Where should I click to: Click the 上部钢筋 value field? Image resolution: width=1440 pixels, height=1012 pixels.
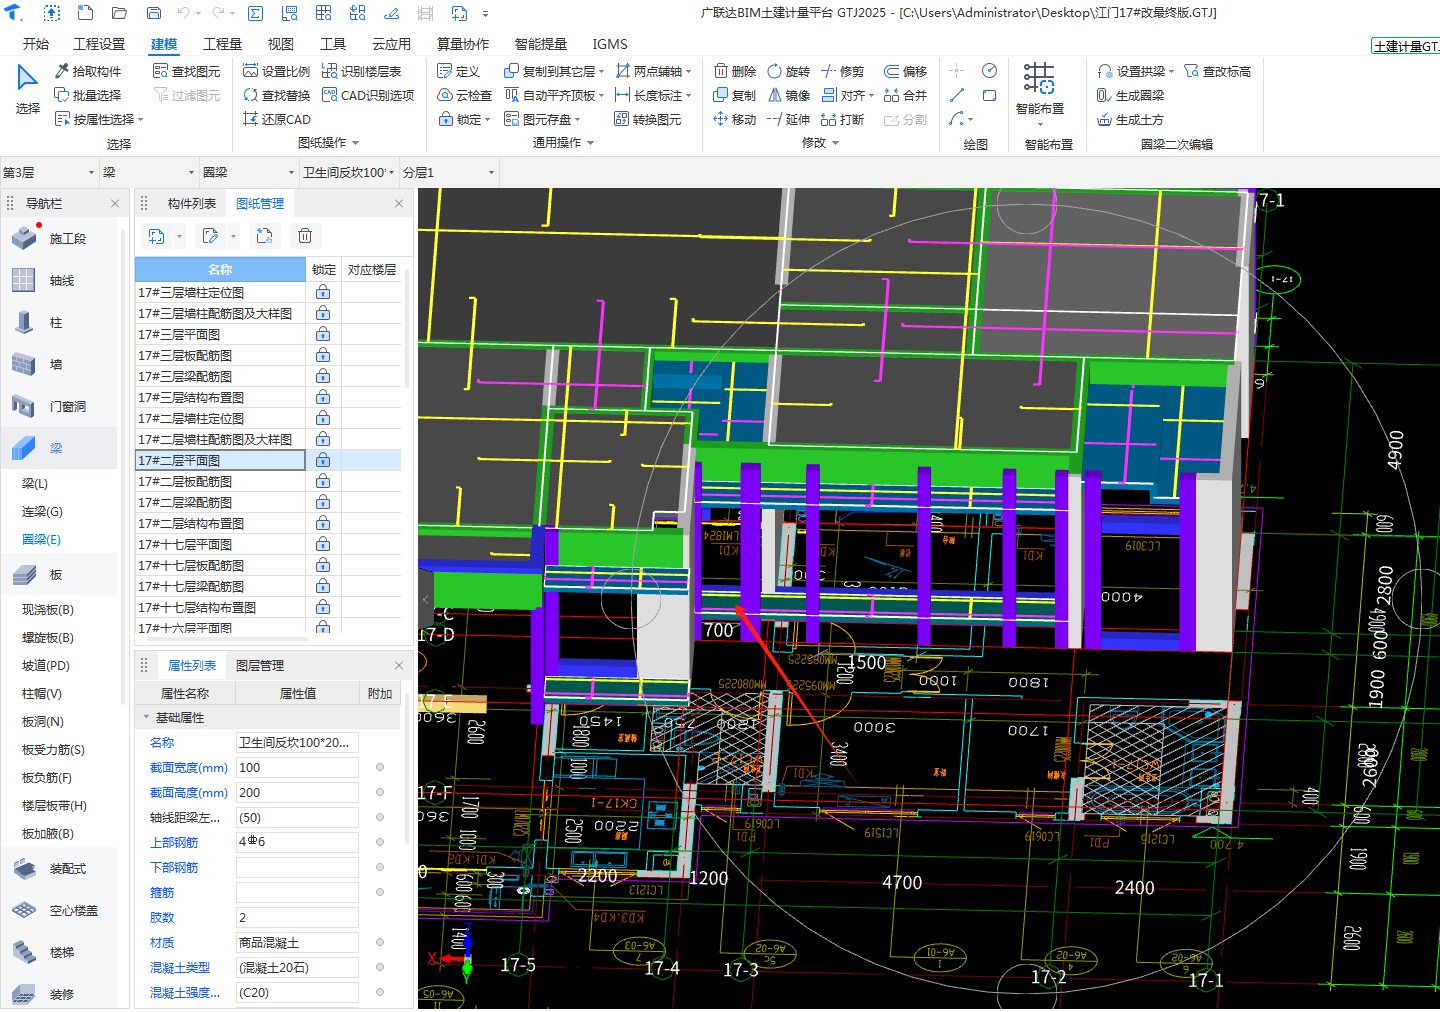297,842
